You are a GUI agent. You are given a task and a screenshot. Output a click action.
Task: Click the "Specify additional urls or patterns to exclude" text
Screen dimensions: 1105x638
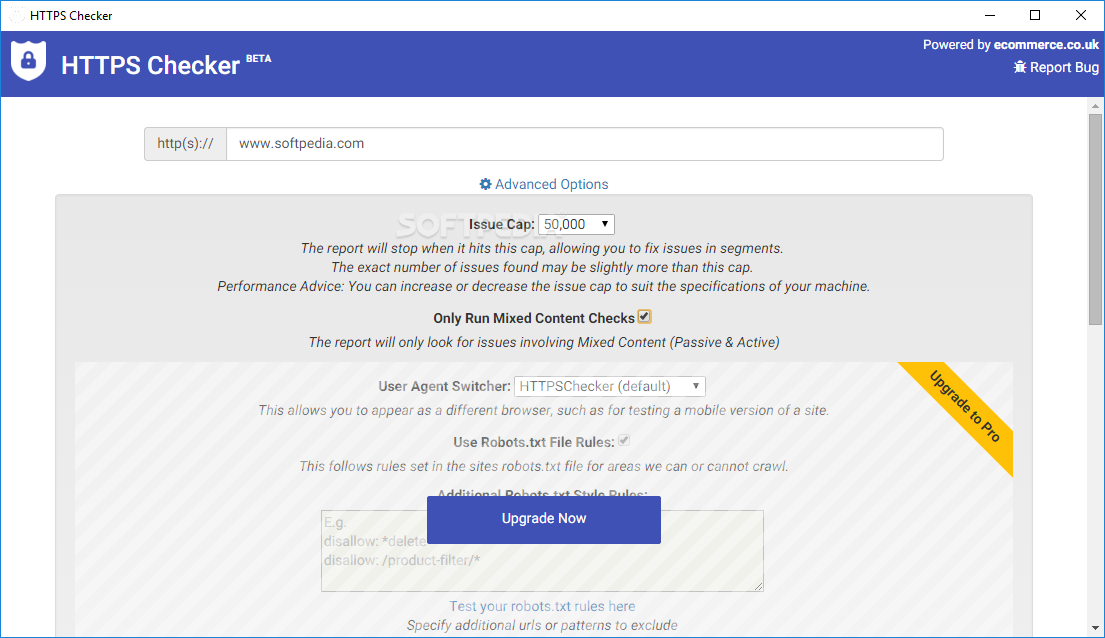542,625
